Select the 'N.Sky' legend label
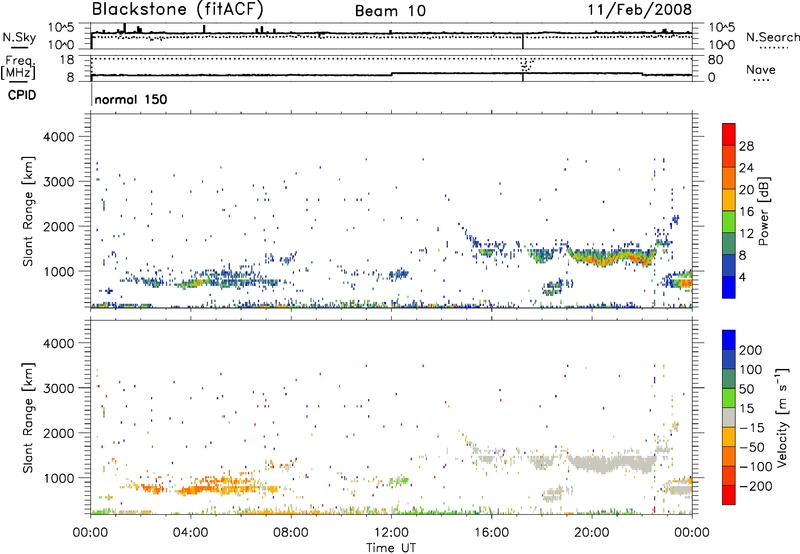The height and width of the screenshot is (554, 800). (19, 37)
